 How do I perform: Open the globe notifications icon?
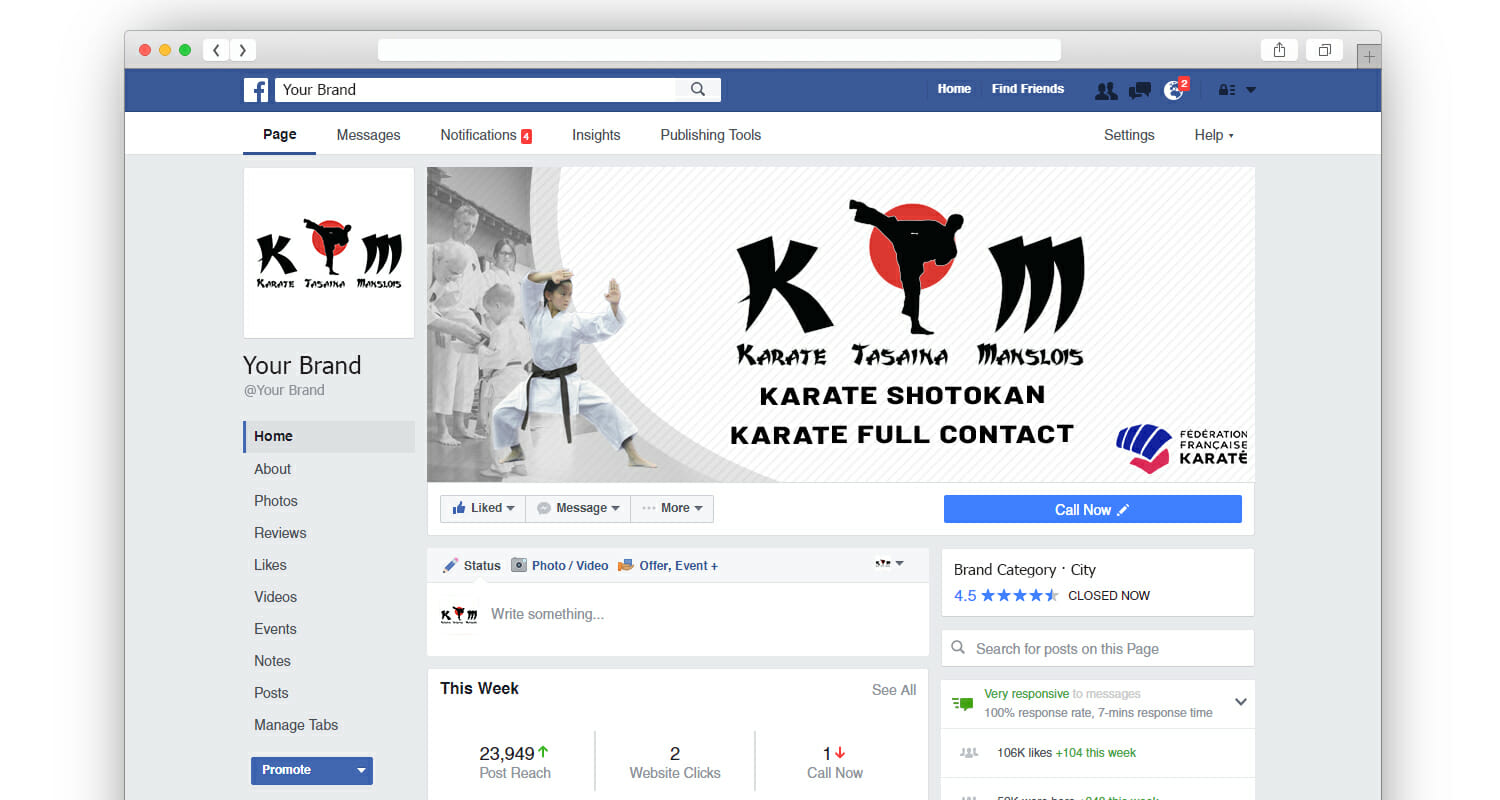[x=1174, y=90]
